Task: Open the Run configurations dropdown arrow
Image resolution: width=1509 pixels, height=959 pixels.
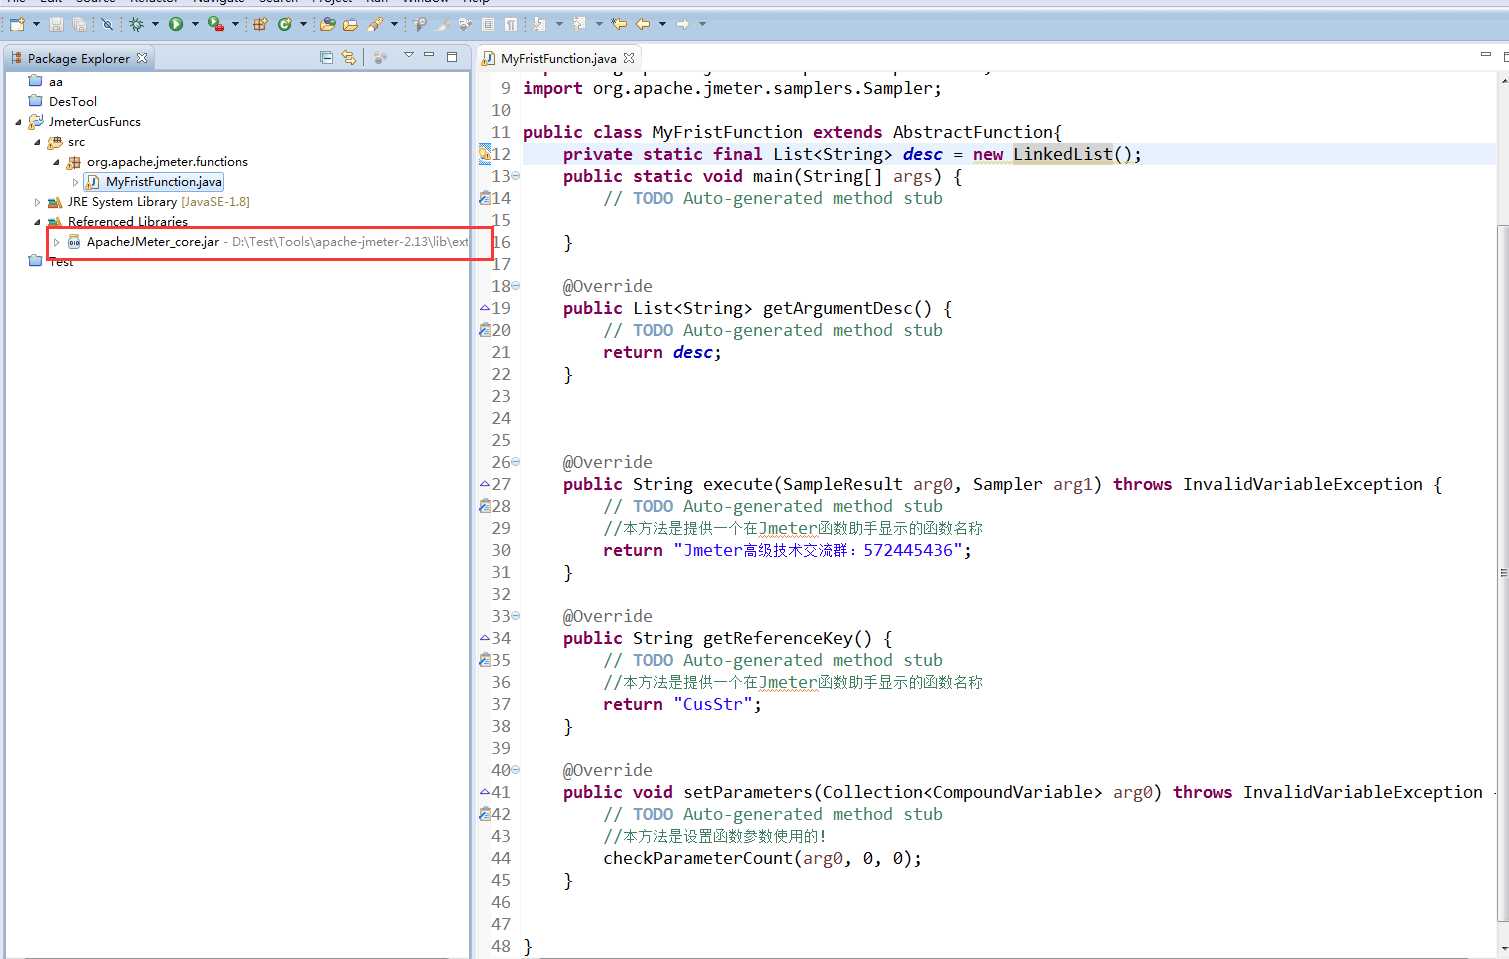Action: pyautogui.click(x=195, y=24)
